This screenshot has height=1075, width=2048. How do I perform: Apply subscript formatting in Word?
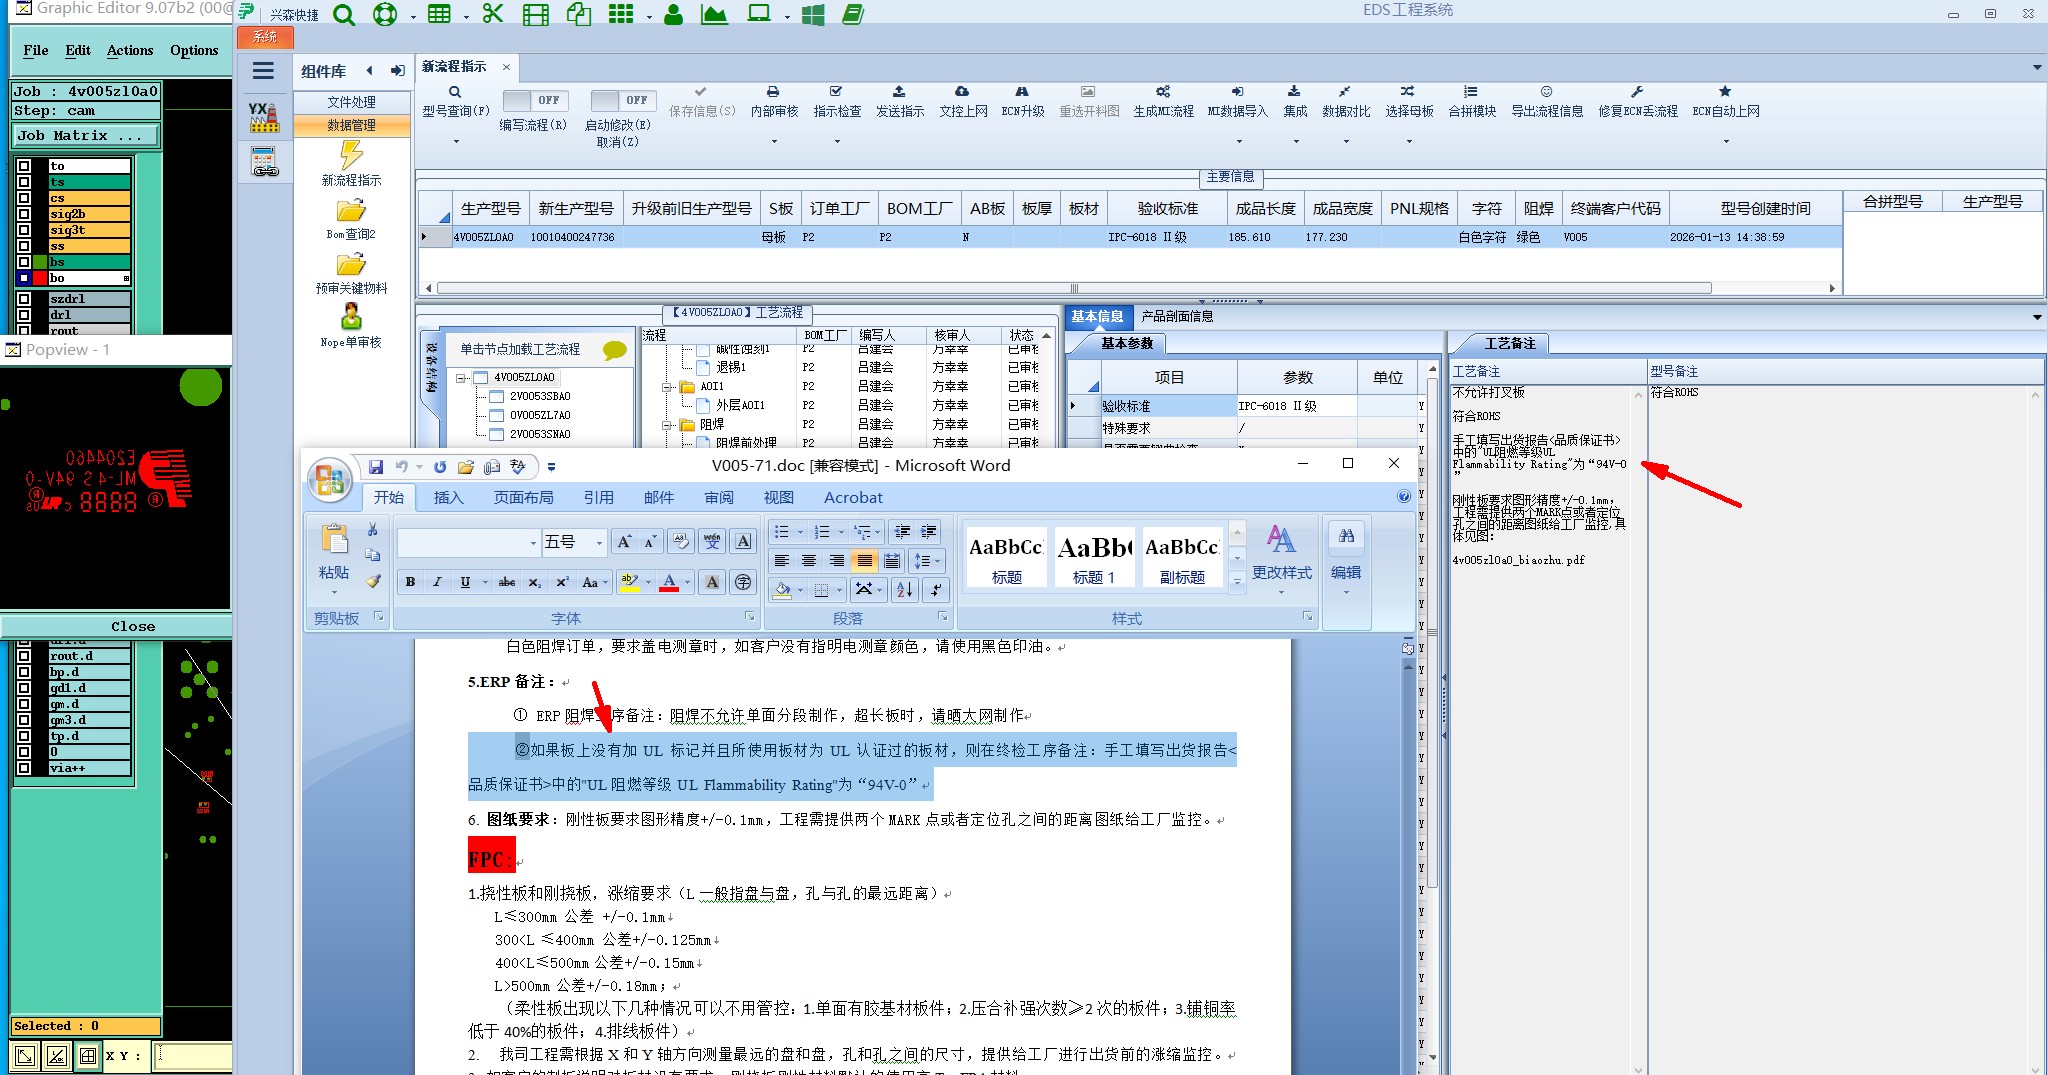[535, 582]
